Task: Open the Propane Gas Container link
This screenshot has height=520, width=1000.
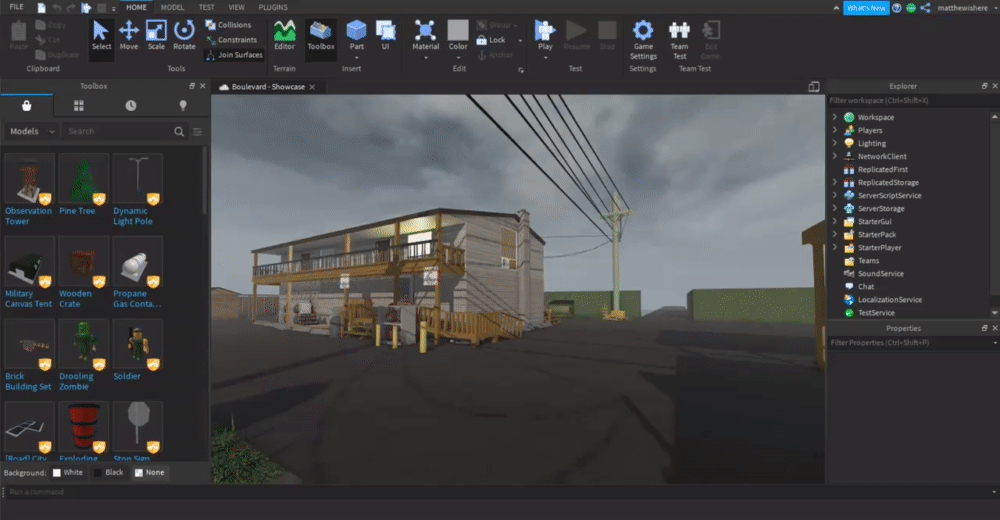Action: click(x=137, y=299)
